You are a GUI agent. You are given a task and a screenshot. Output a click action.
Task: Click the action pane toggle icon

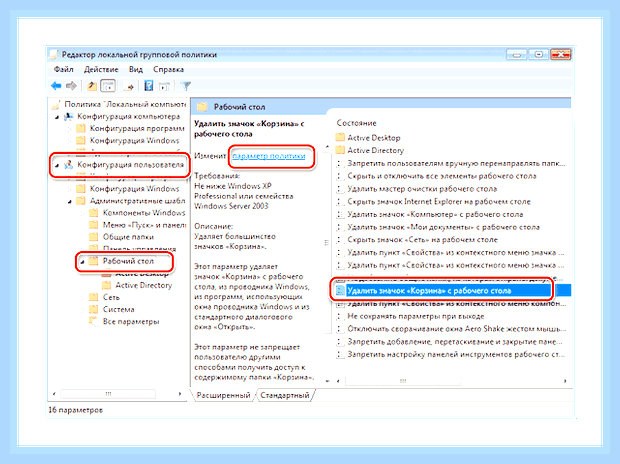164,86
